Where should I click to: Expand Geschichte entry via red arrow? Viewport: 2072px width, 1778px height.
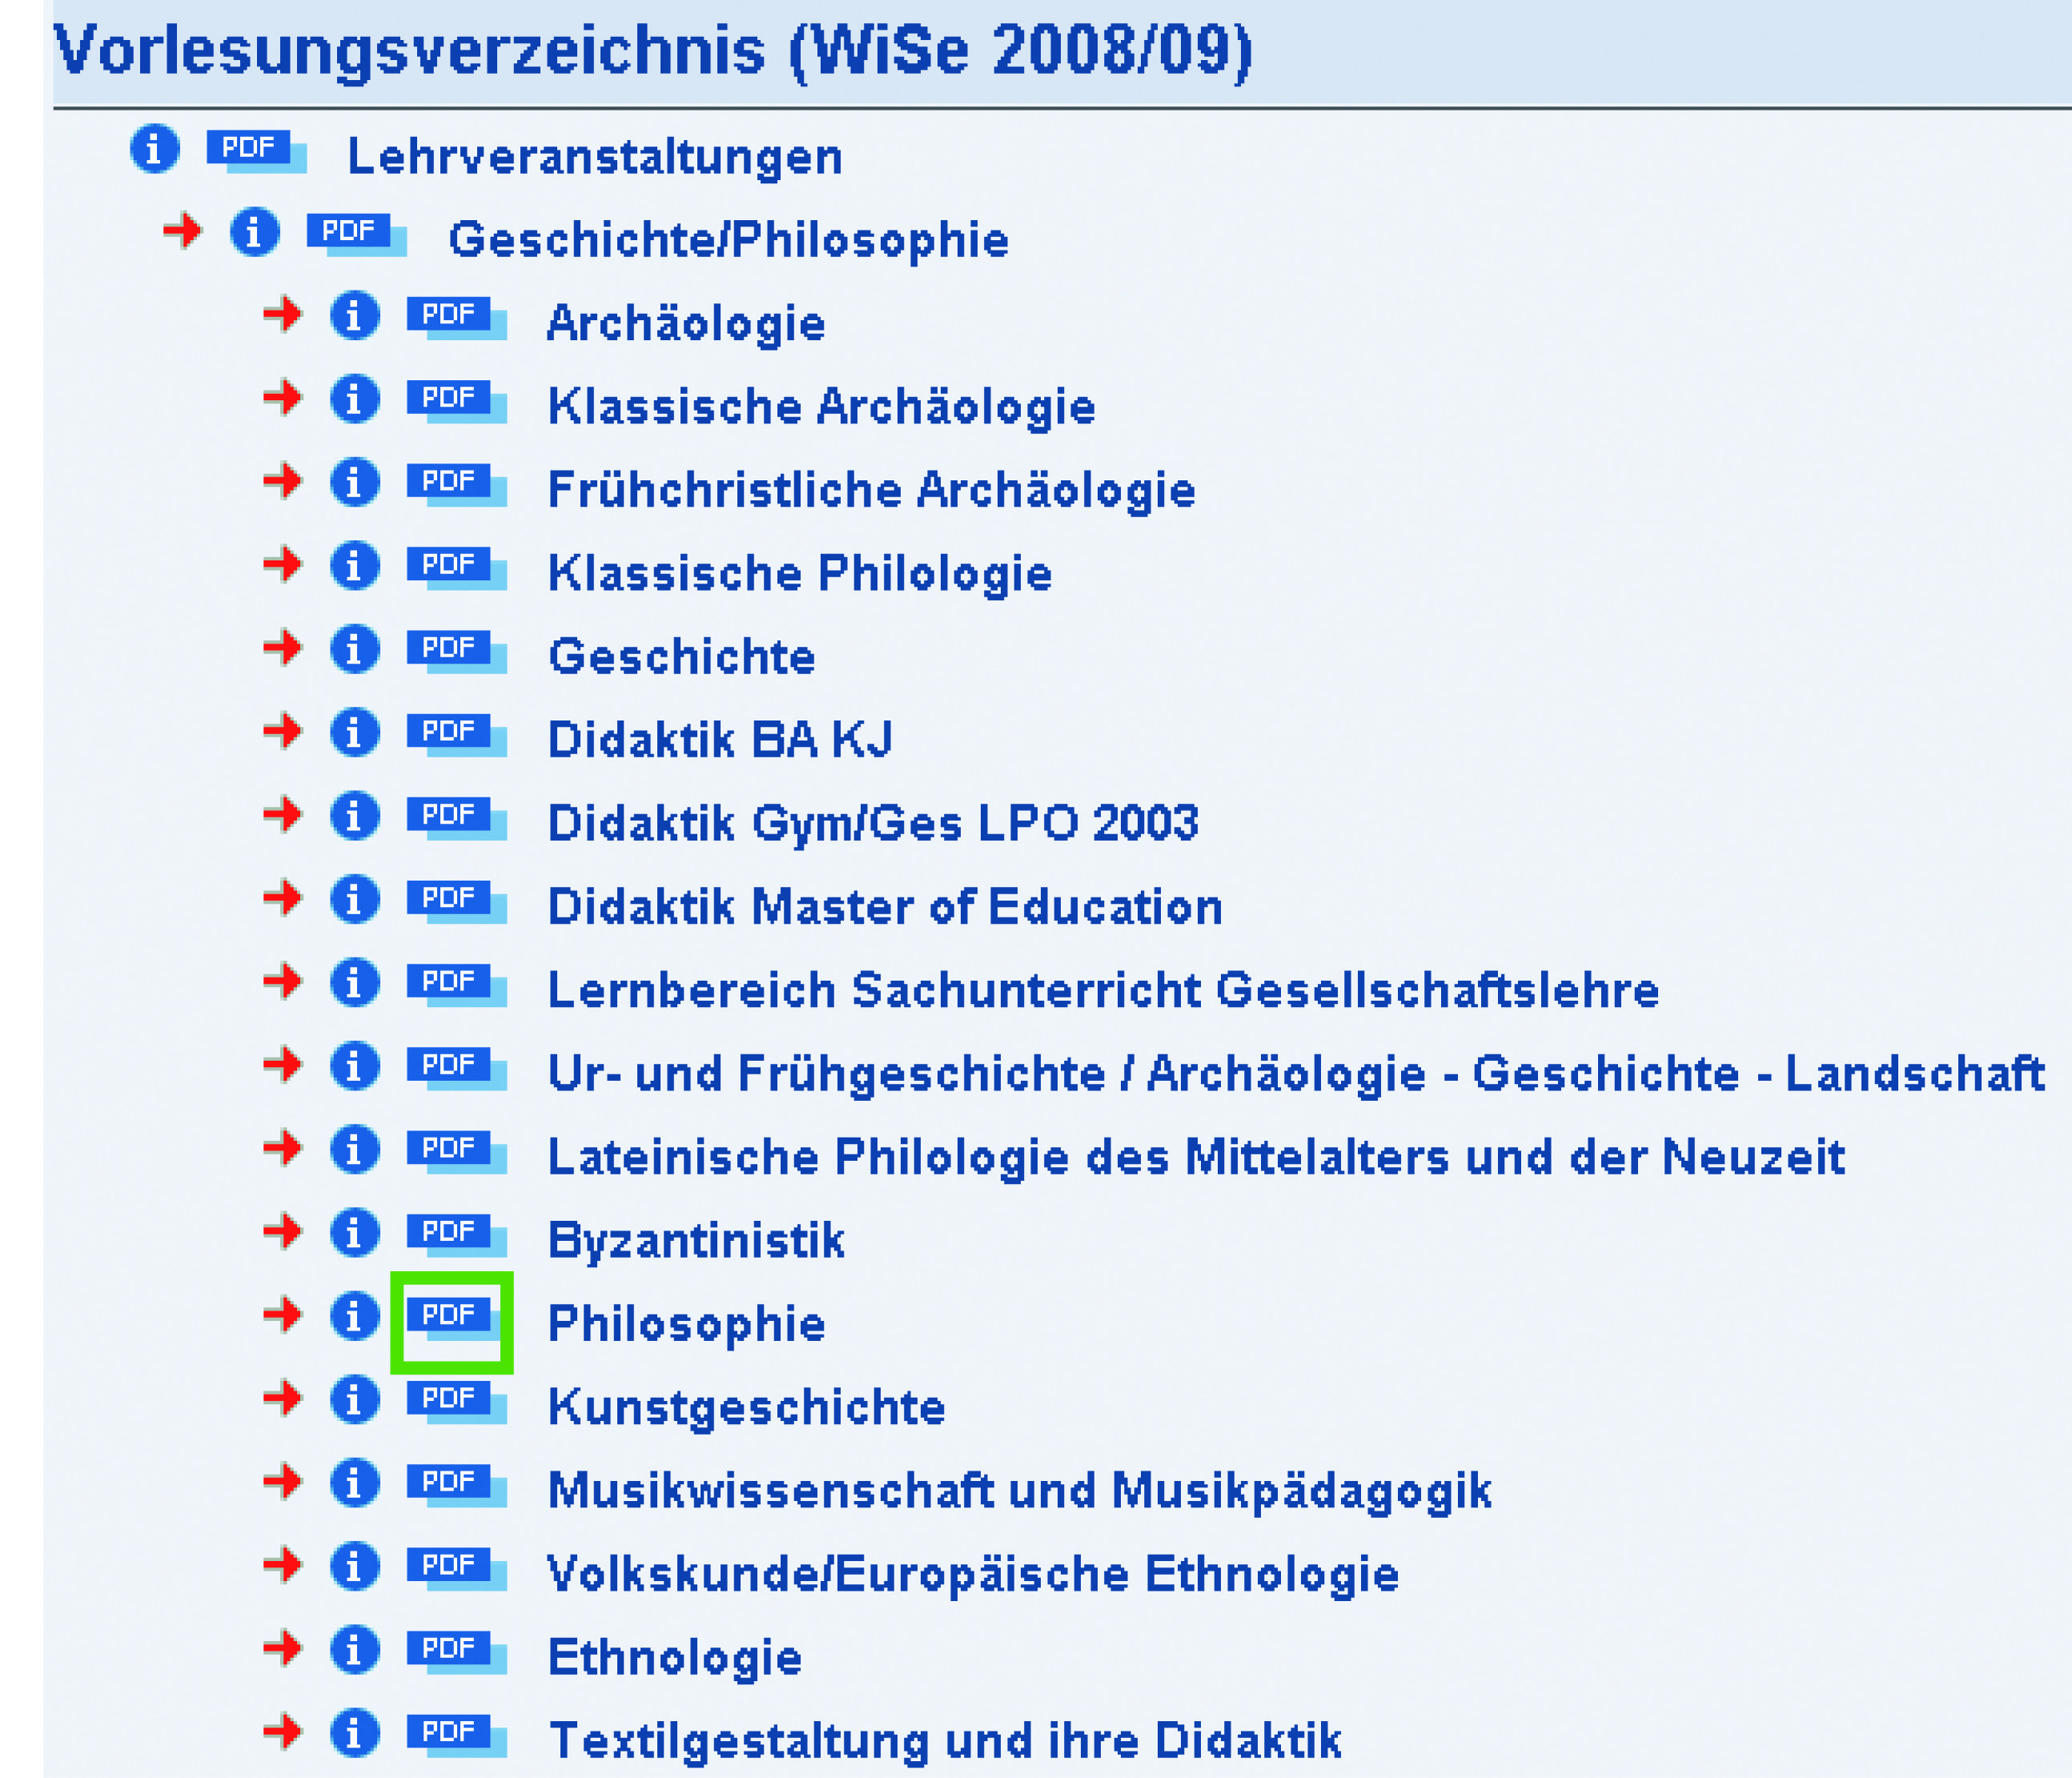282,648
